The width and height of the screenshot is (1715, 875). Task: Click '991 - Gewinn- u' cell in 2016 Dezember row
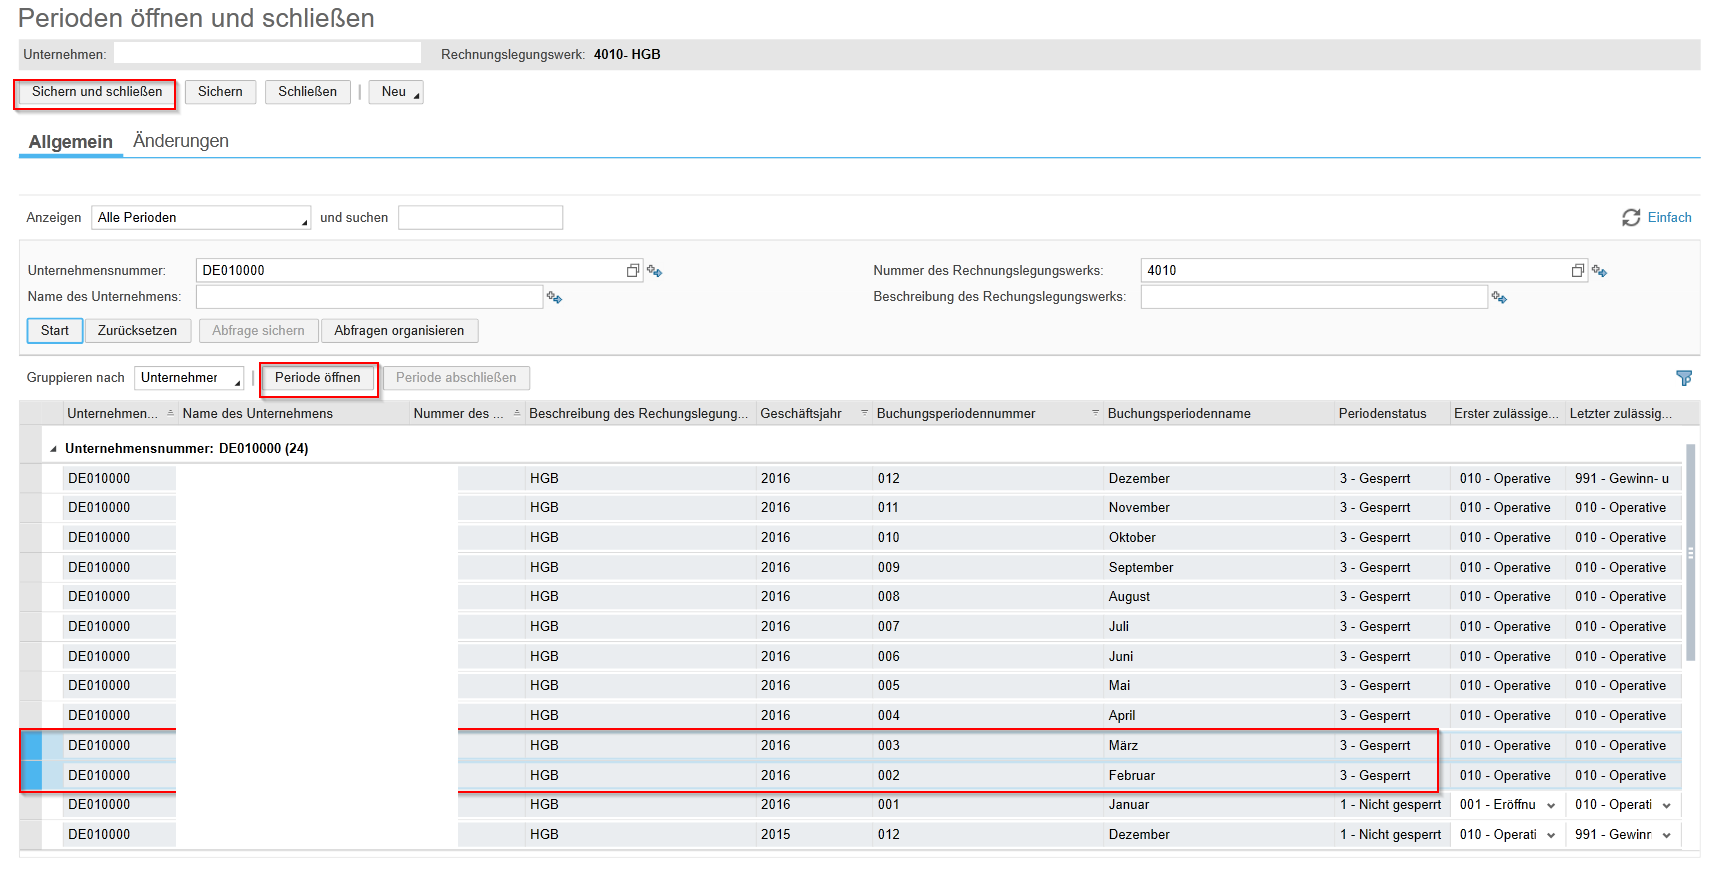[1622, 478]
